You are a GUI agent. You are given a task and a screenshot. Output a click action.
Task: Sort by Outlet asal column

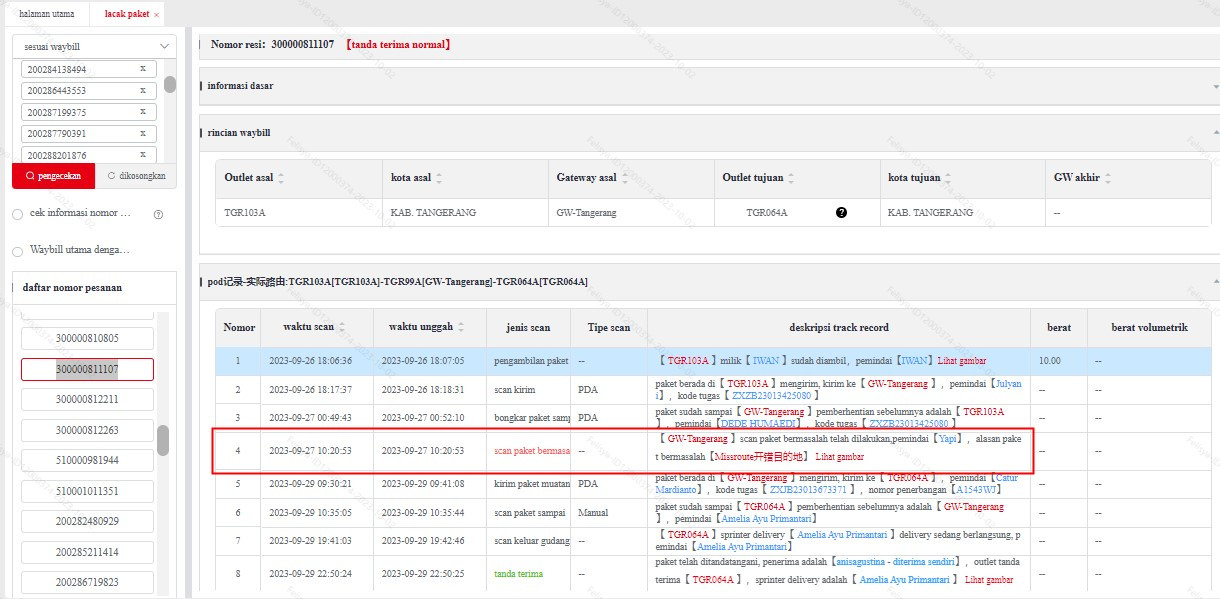[281, 178]
